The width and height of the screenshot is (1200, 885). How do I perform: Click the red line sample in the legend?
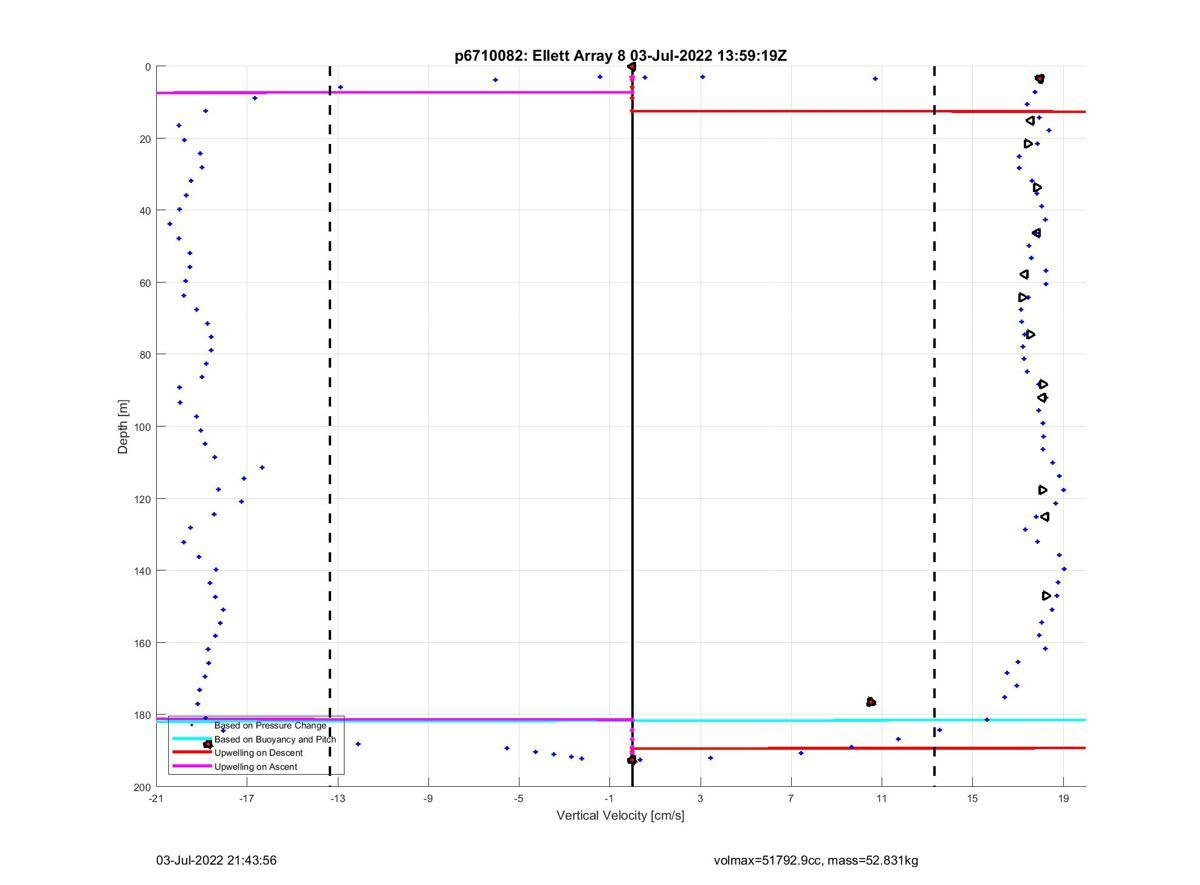click(192, 752)
